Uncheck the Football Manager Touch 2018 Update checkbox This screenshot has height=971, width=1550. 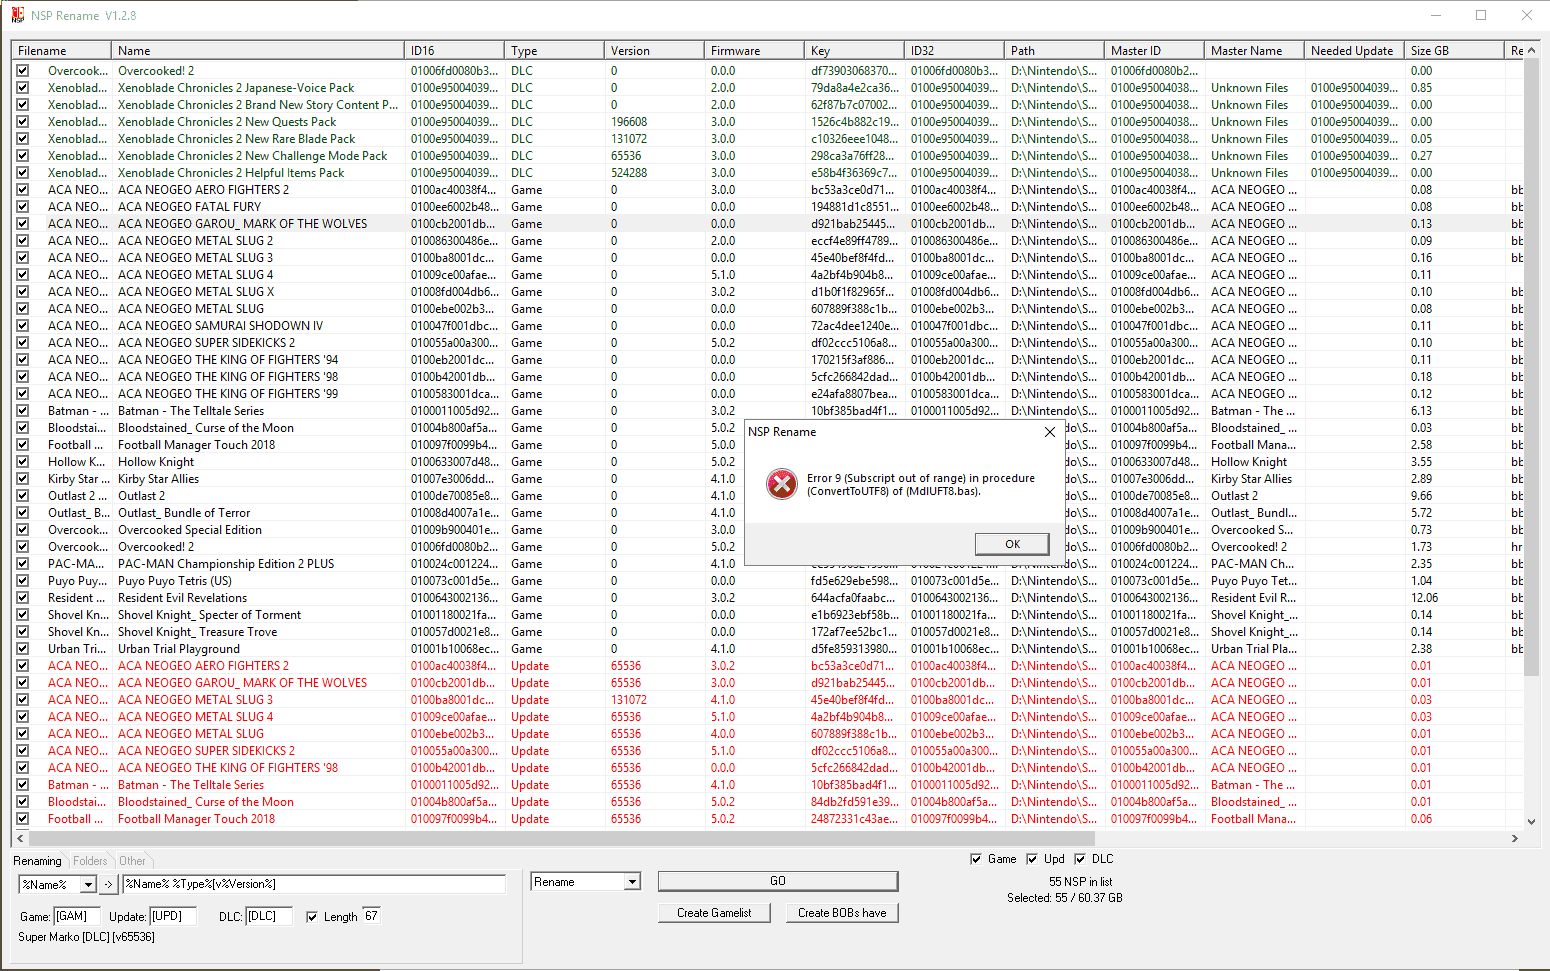(x=23, y=819)
